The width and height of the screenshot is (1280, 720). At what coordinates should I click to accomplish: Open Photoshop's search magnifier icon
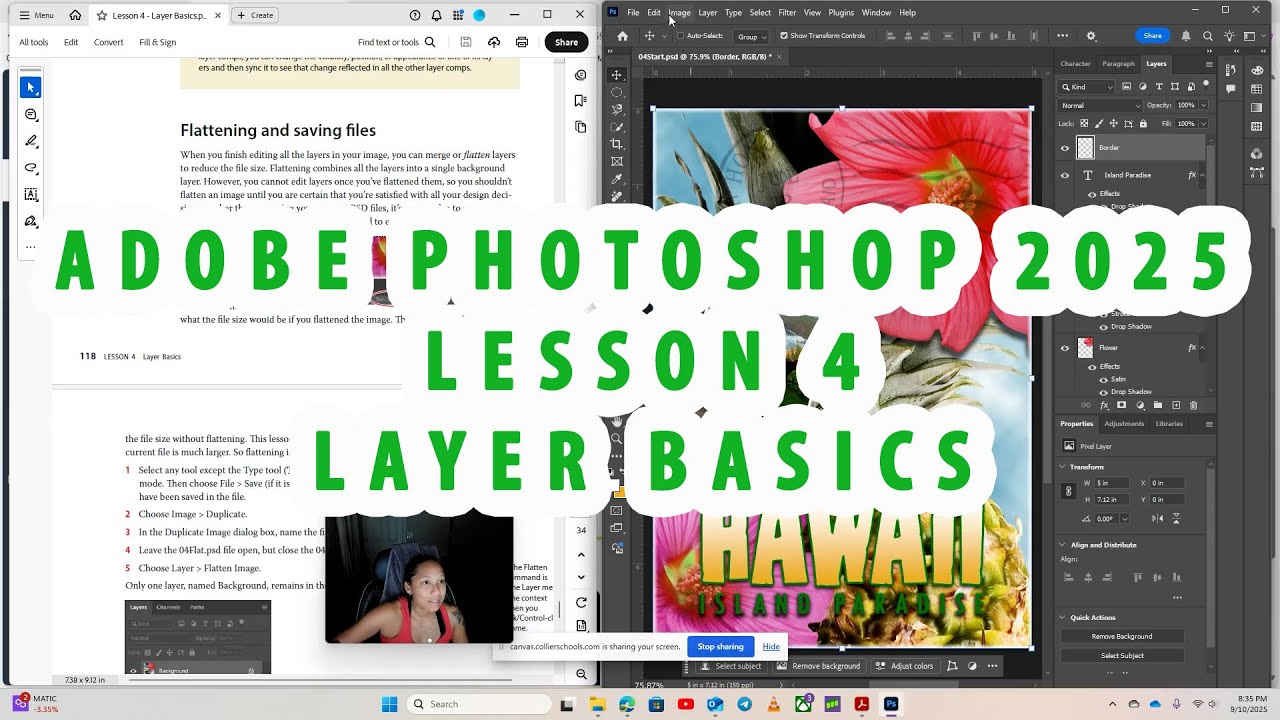tap(1208, 36)
